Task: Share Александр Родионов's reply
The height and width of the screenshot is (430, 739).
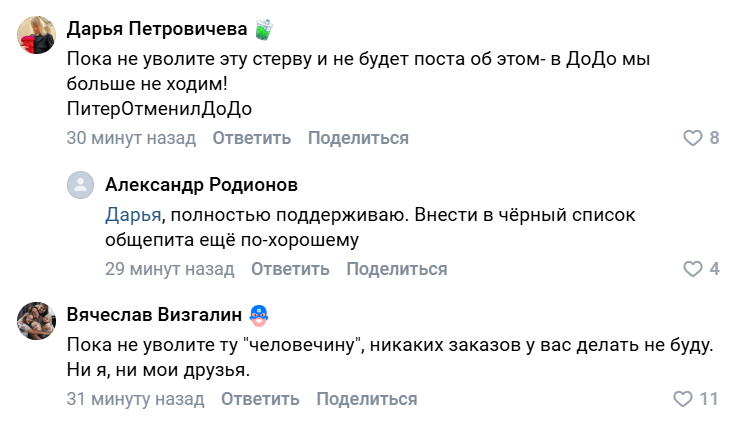Action: pos(397,269)
